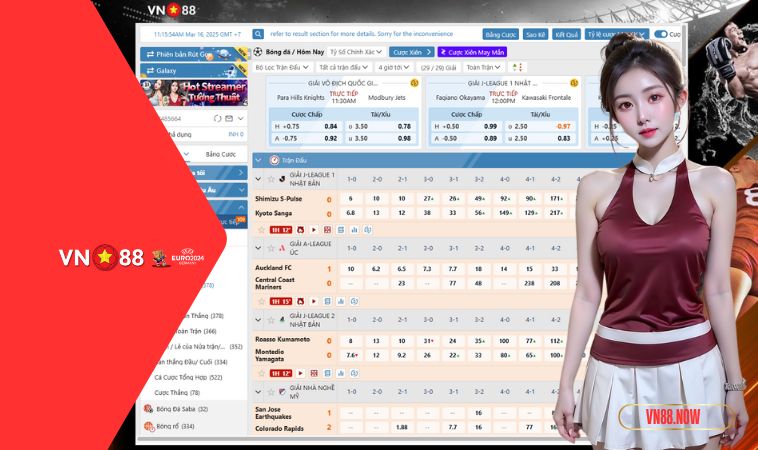Click the football icon beside Bóng đá / Hôm Nay
The height and width of the screenshot is (450, 758).
258,52
